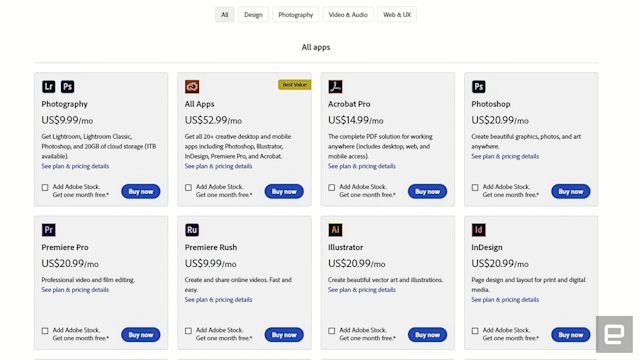
Task: Check Add Adobe Stock for Photoshop
Action: coord(475,187)
